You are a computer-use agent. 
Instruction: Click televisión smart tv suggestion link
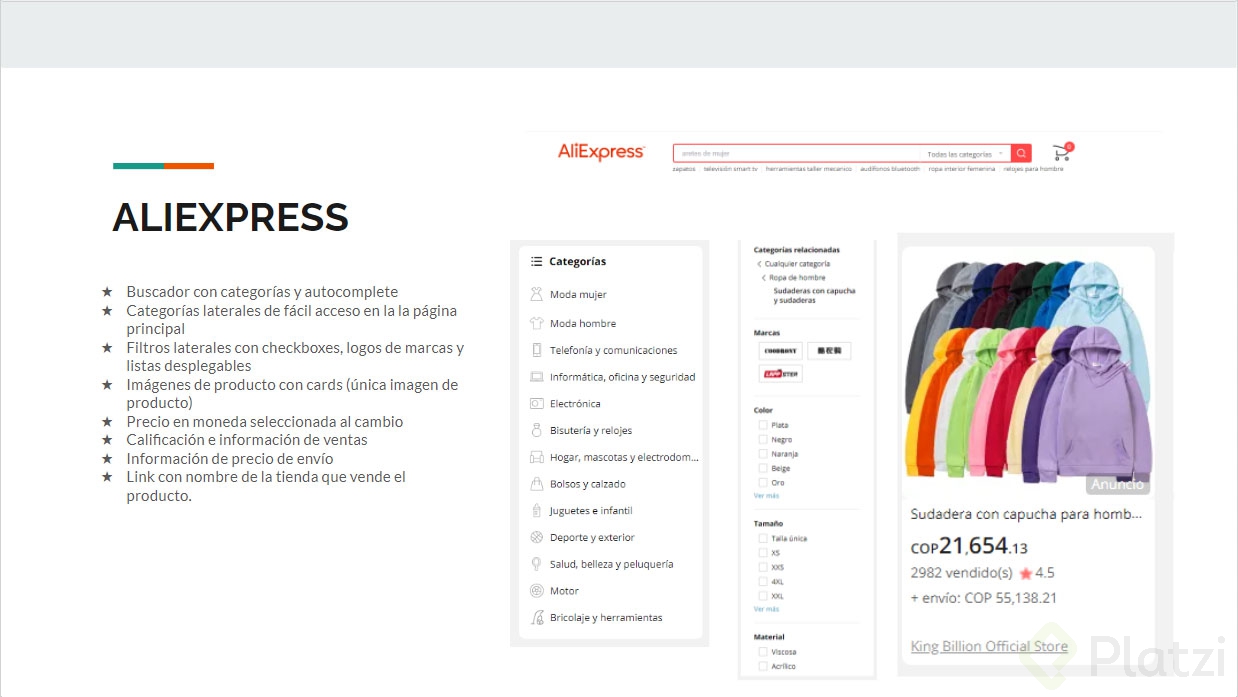[730, 169]
